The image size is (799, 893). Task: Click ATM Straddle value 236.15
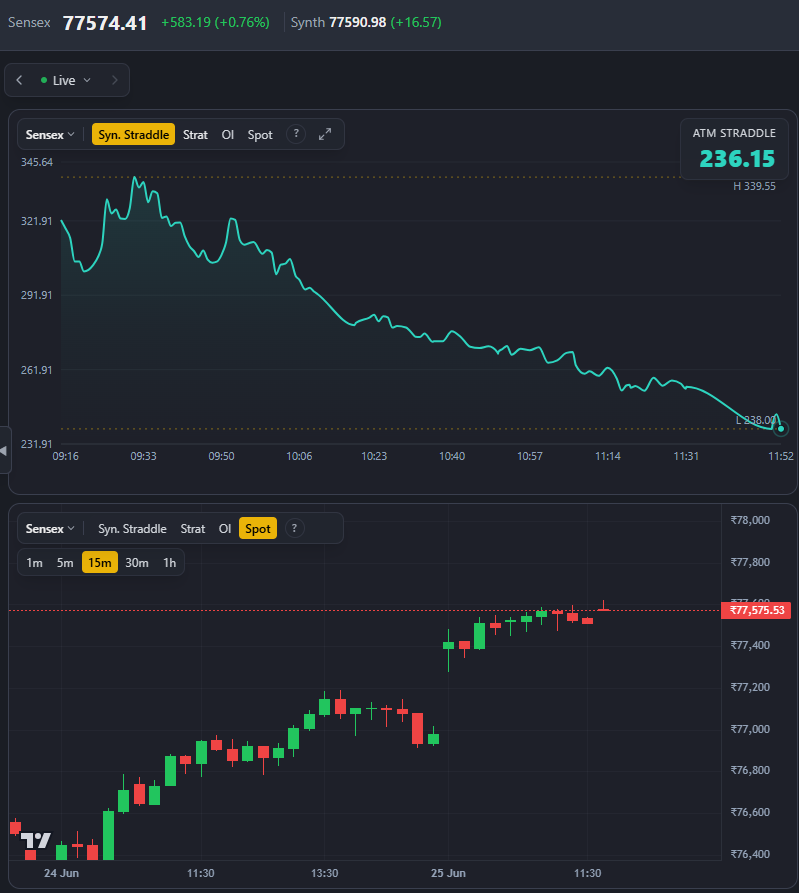tap(737, 159)
